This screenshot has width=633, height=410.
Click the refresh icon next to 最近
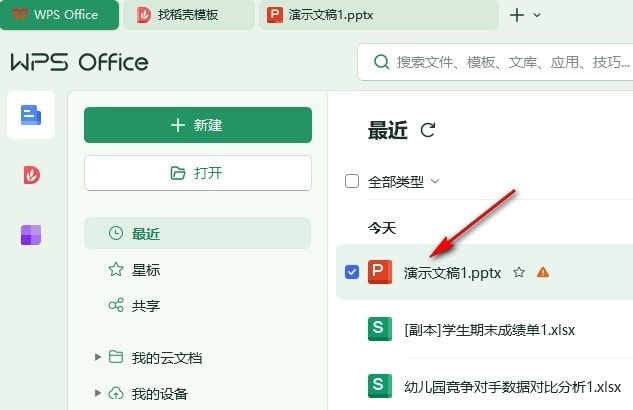[428, 130]
